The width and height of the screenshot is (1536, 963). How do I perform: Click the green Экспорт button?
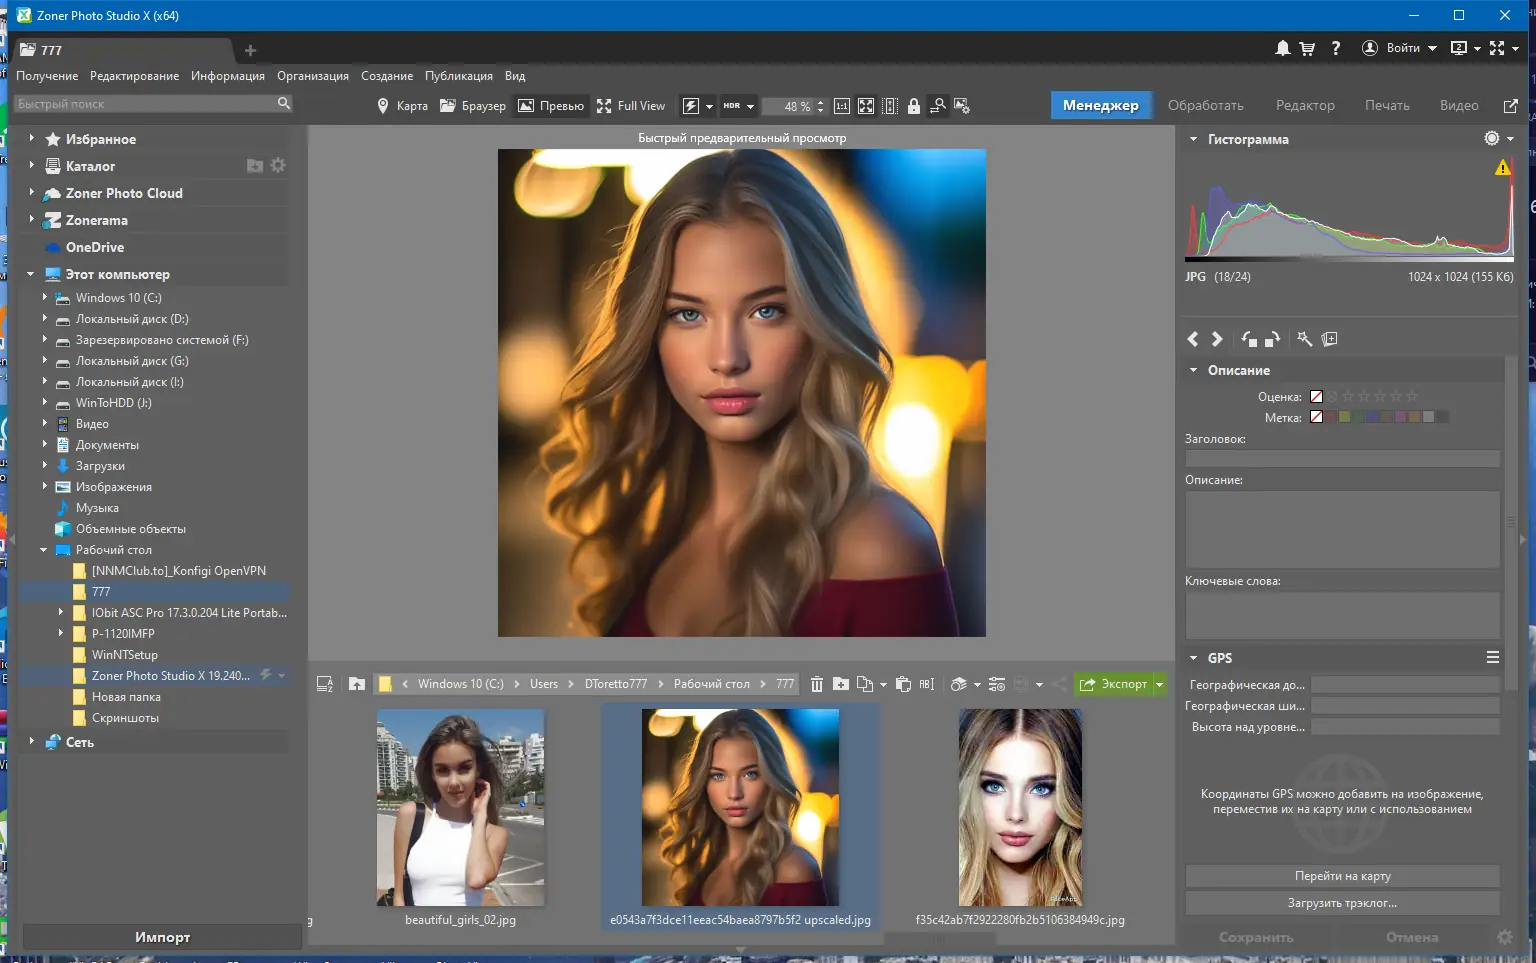(x=1114, y=684)
